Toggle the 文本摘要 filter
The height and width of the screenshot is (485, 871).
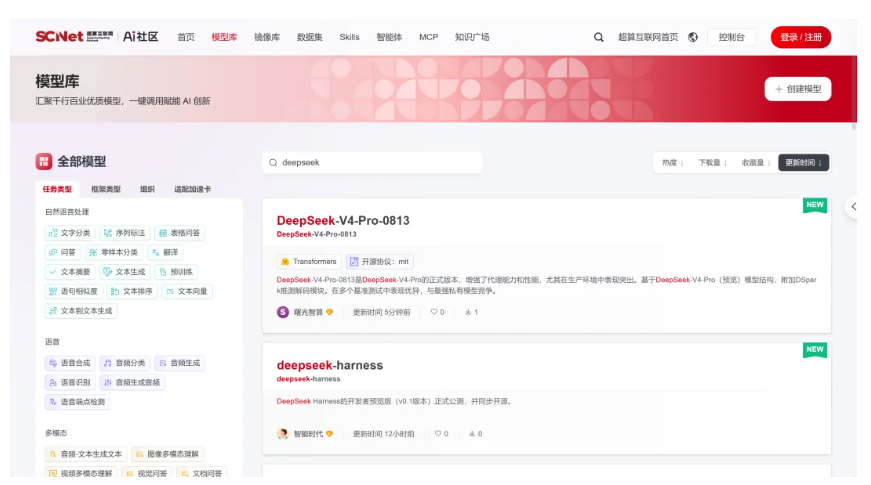pos(70,272)
